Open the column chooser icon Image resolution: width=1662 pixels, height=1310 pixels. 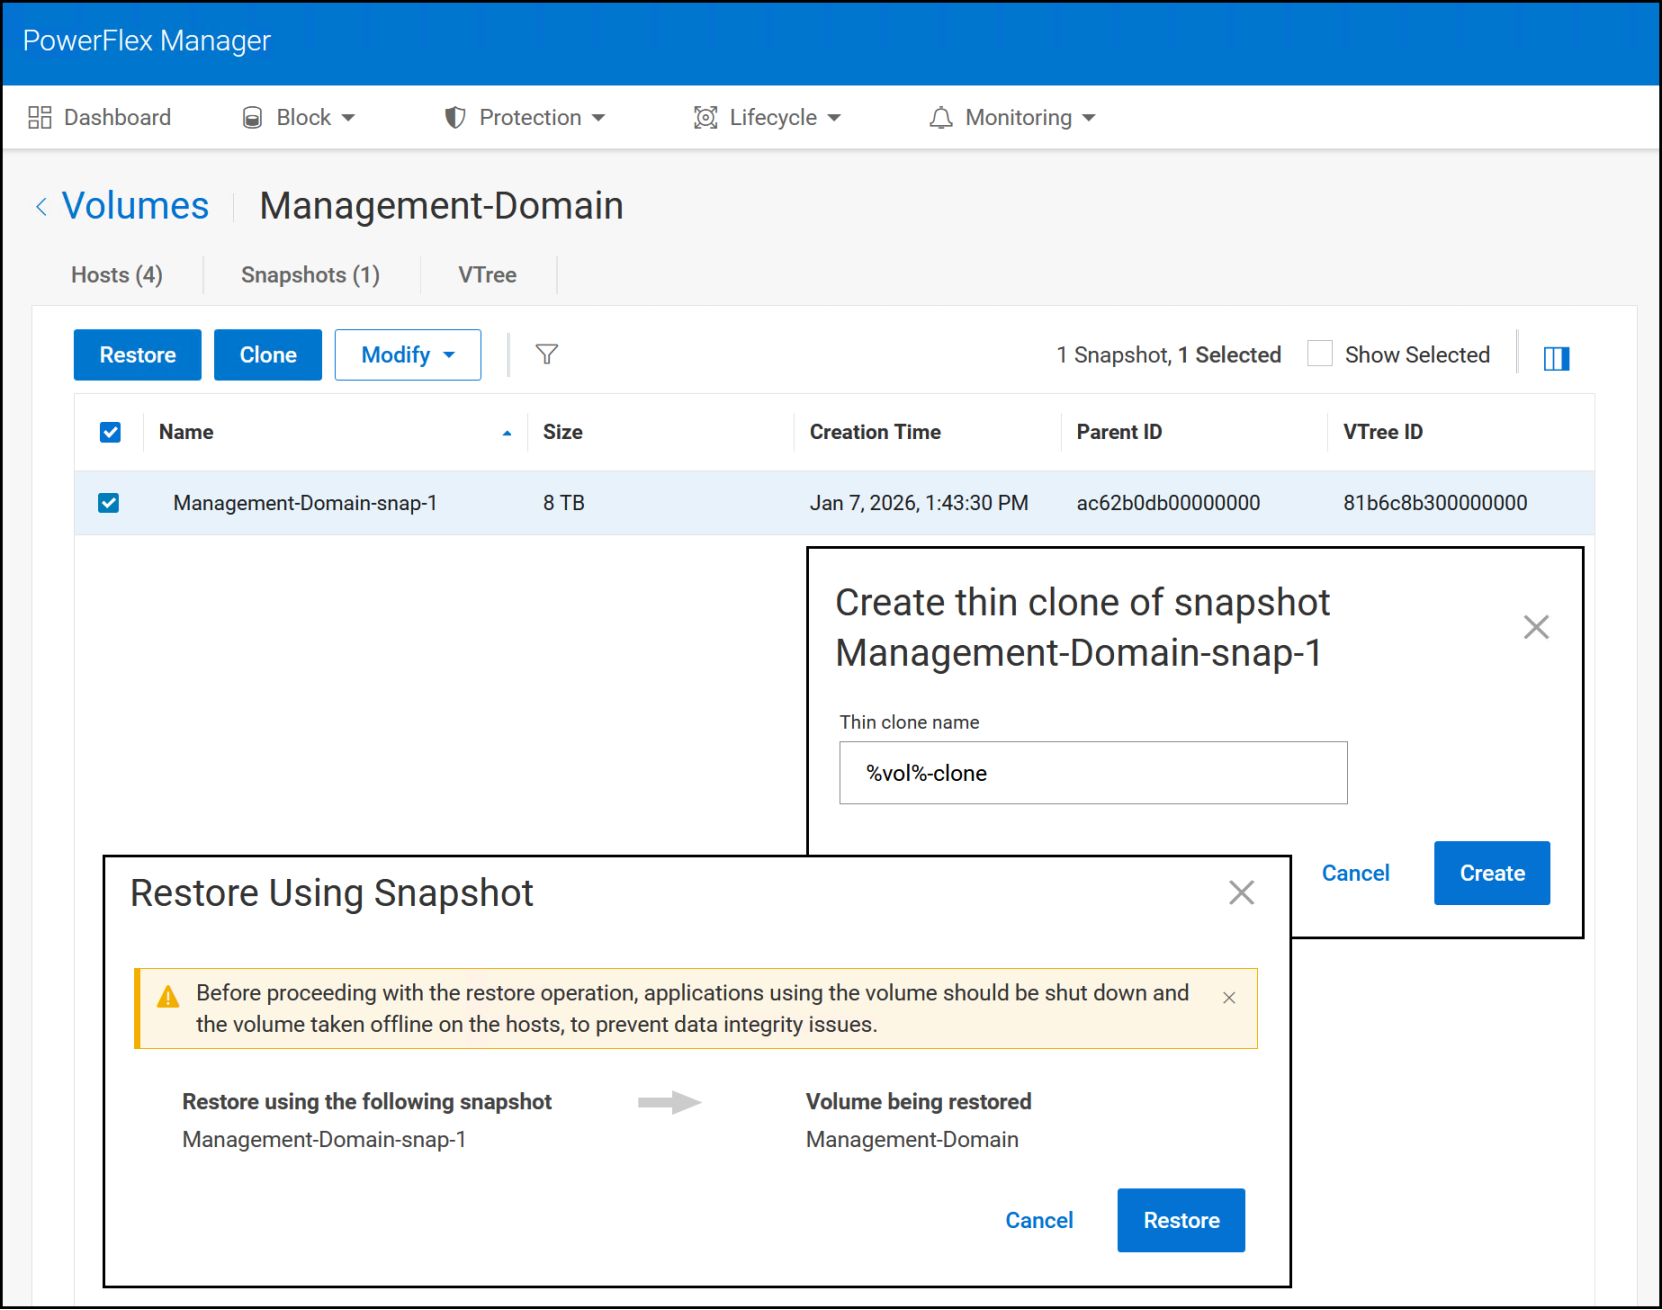pyautogui.click(x=1557, y=358)
